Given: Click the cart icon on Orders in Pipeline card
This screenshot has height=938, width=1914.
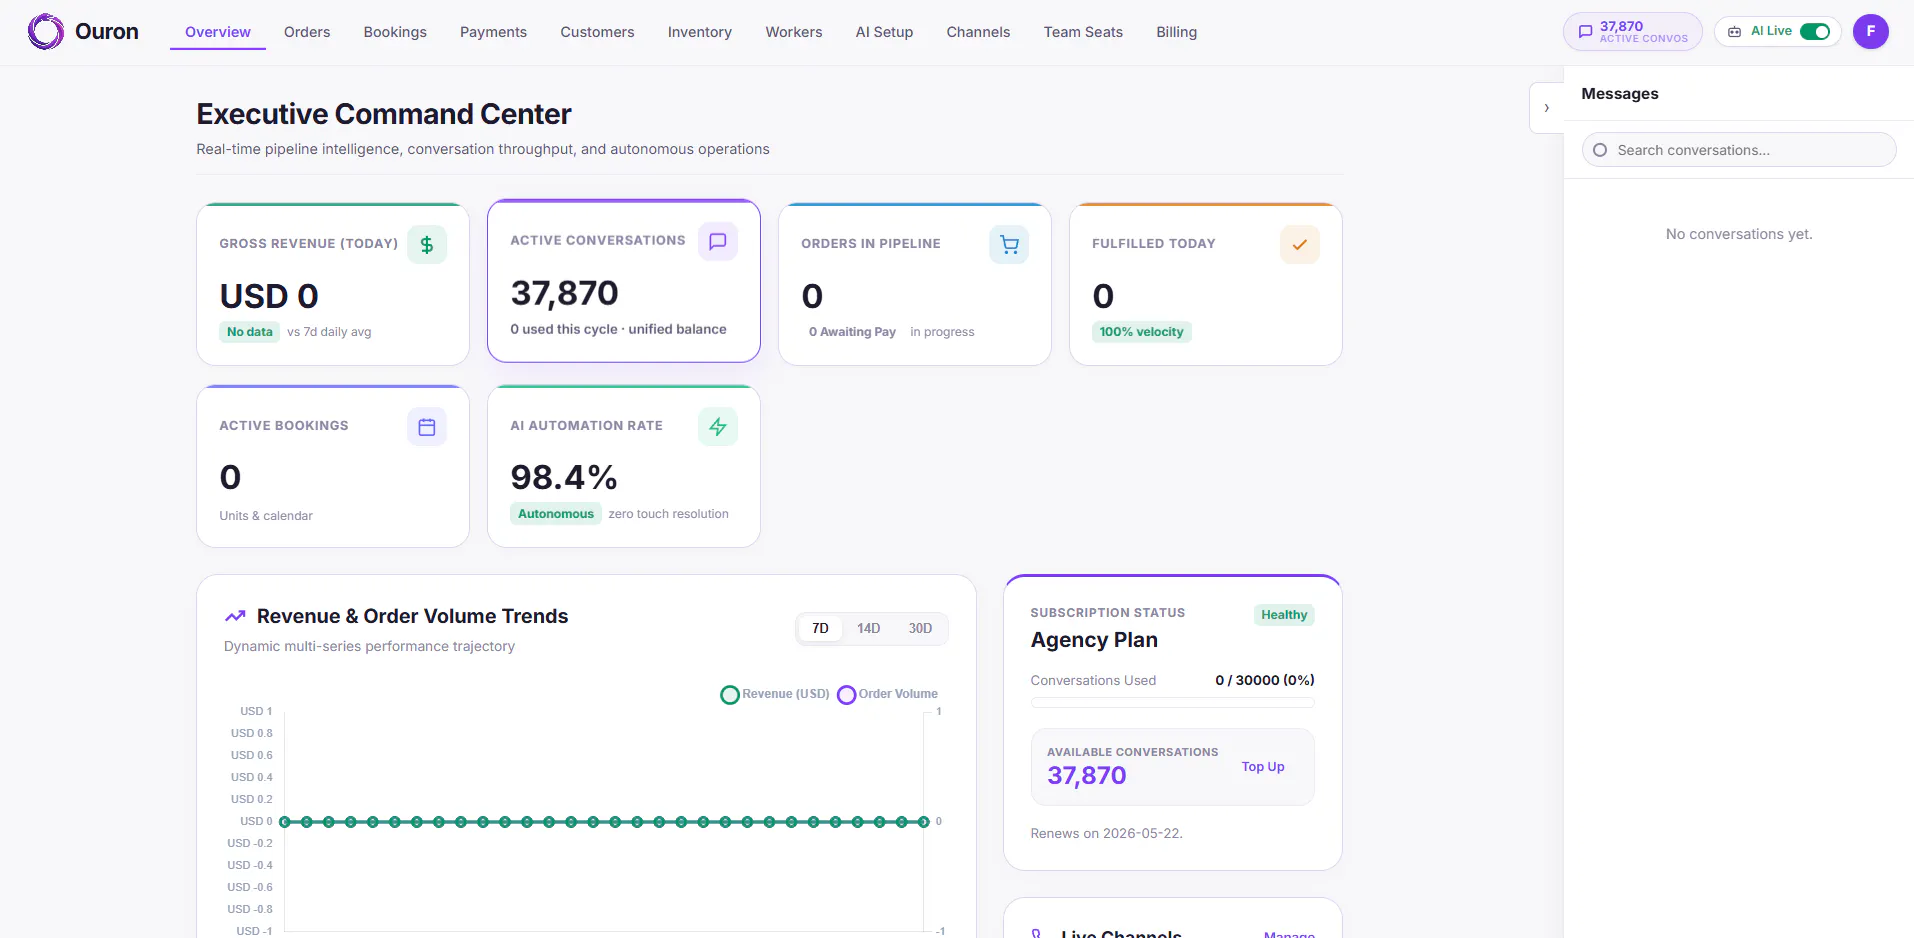Looking at the screenshot, I should coord(1009,244).
